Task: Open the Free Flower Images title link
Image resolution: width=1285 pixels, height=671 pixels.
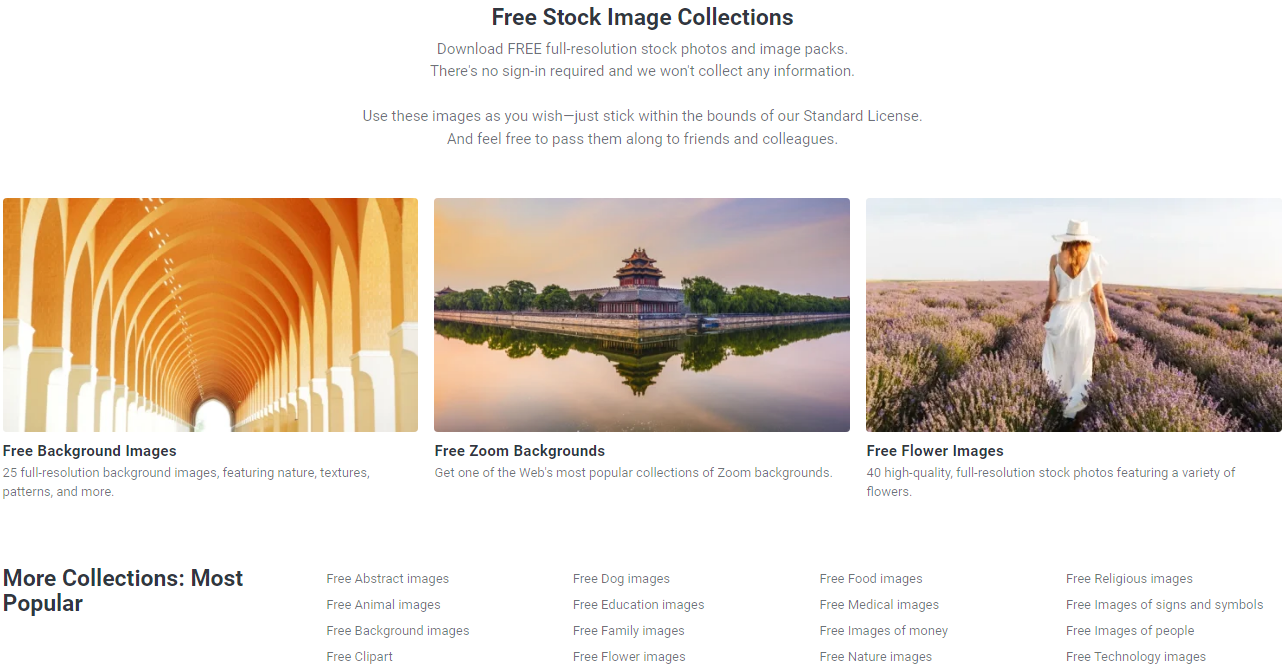Action: click(935, 451)
